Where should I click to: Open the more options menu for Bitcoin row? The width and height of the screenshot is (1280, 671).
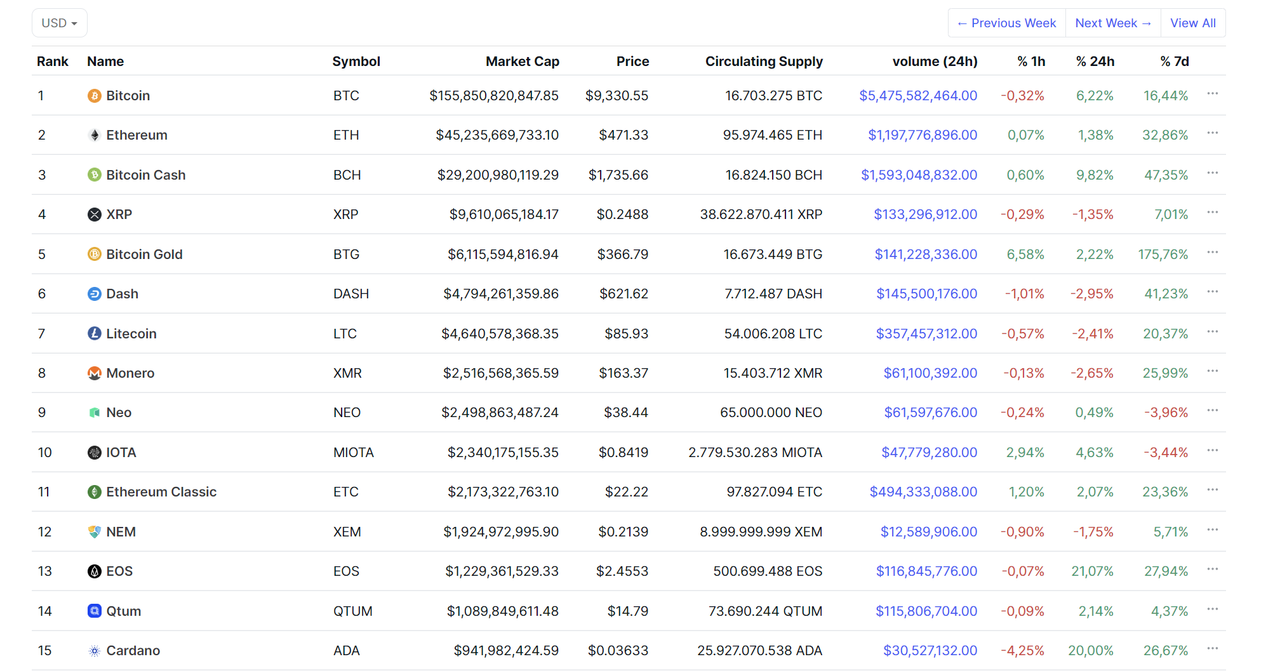1212,94
